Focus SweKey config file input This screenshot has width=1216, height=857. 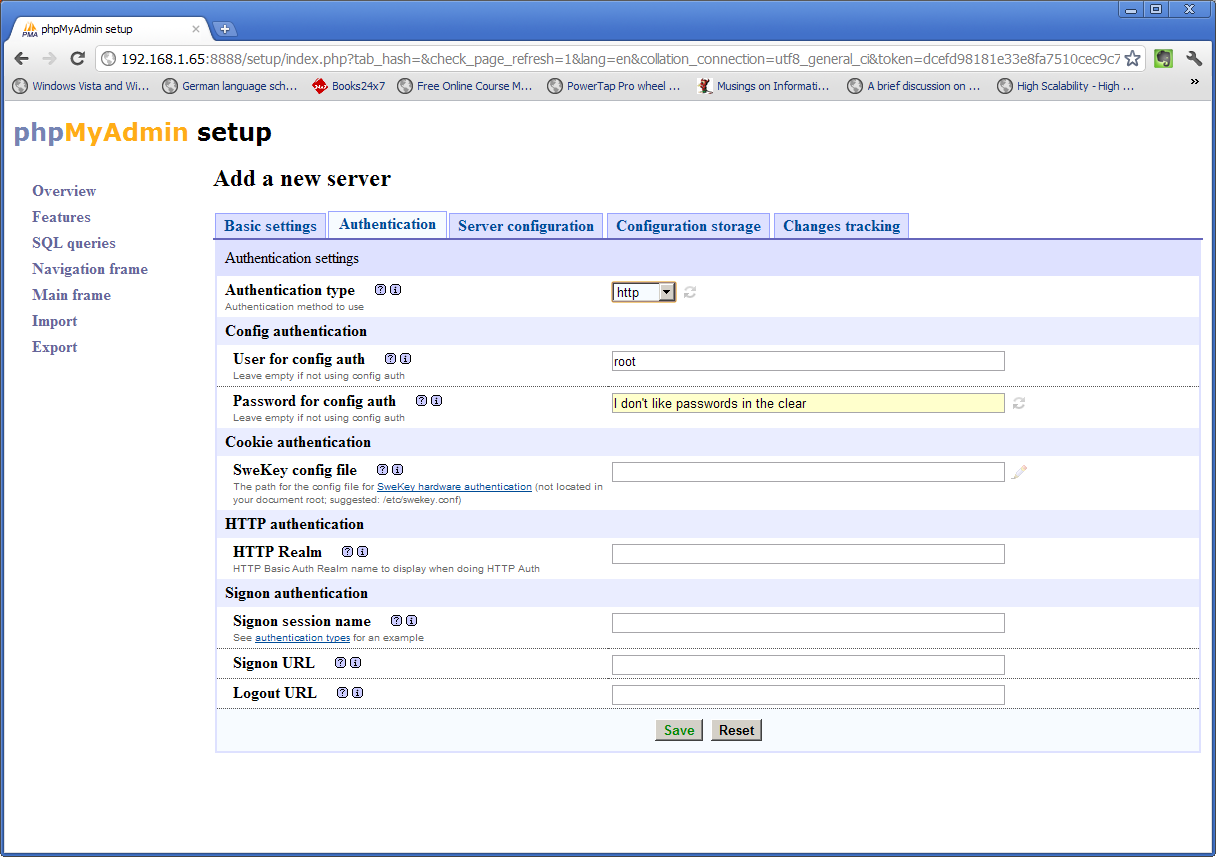click(808, 472)
